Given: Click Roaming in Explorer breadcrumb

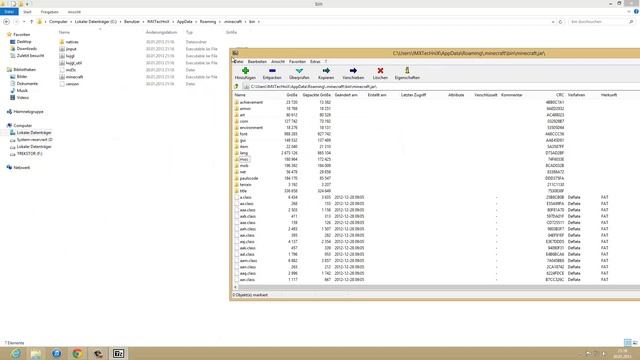Looking at the screenshot, I should 208,22.
